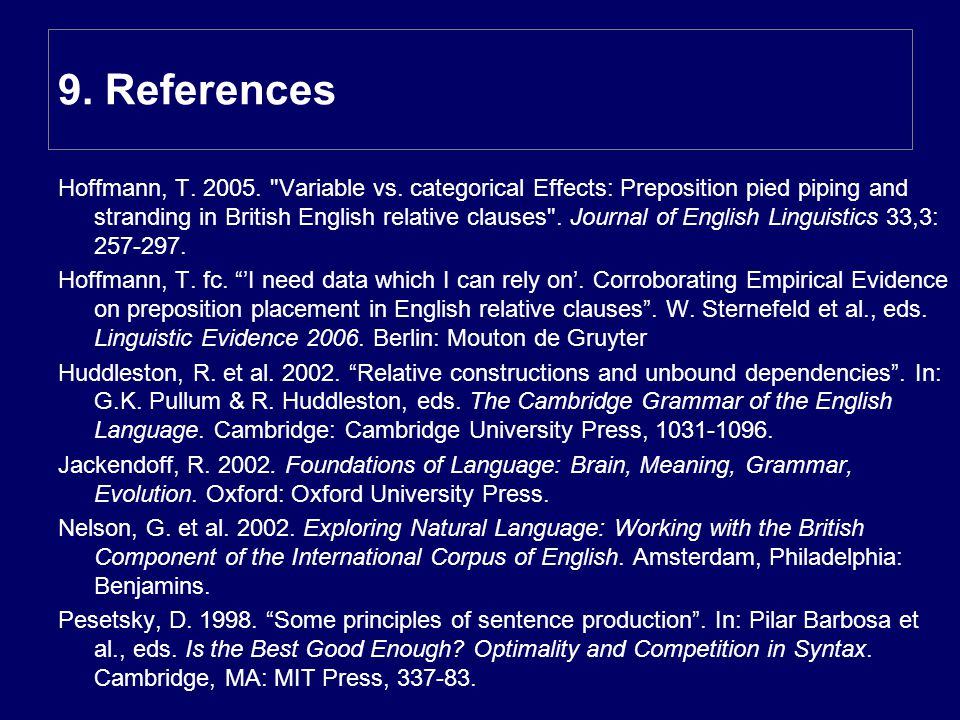Click 'Cambridge University Press, 1031-1096.' text
Viewport: 960px width, 720px height.
click(559, 430)
